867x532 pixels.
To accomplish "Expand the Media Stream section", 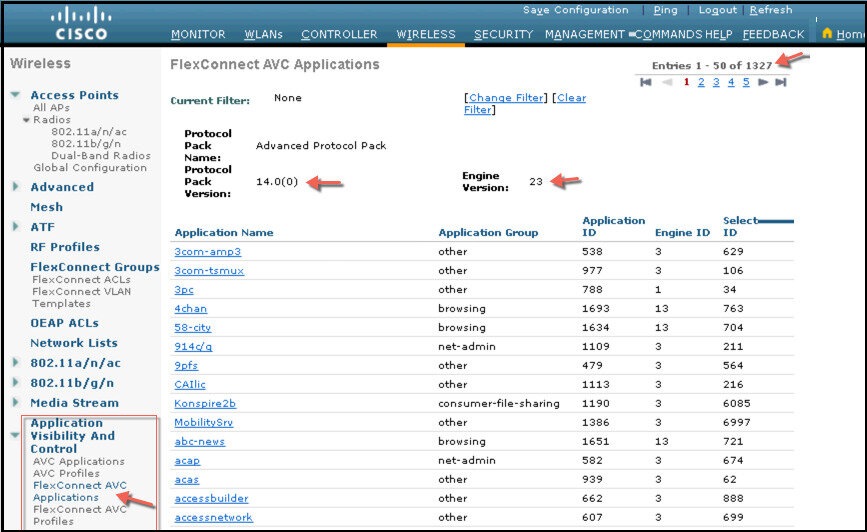I will (x=15, y=403).
